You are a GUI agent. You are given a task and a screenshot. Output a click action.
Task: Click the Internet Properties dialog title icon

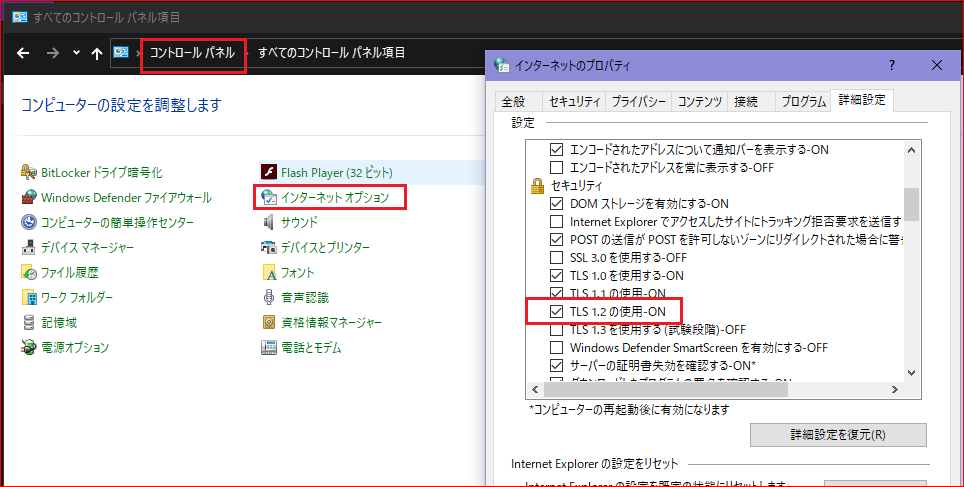pyautogui.click(x=502, y=65)
